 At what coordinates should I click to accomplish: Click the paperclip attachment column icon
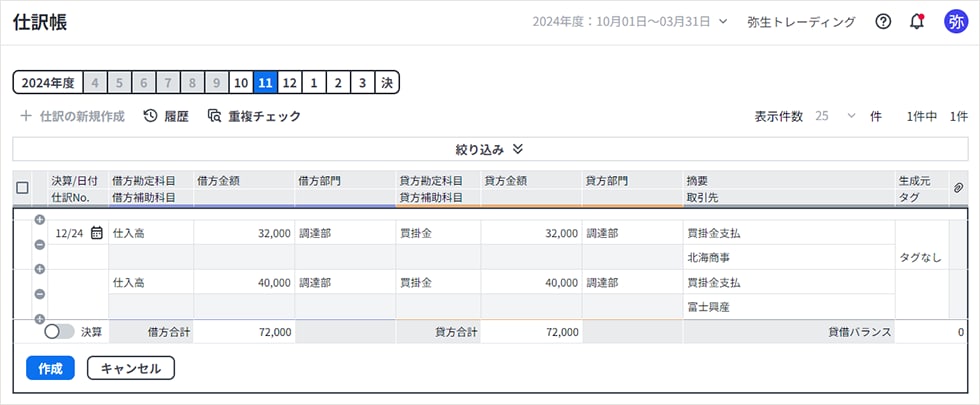(957, 188)
